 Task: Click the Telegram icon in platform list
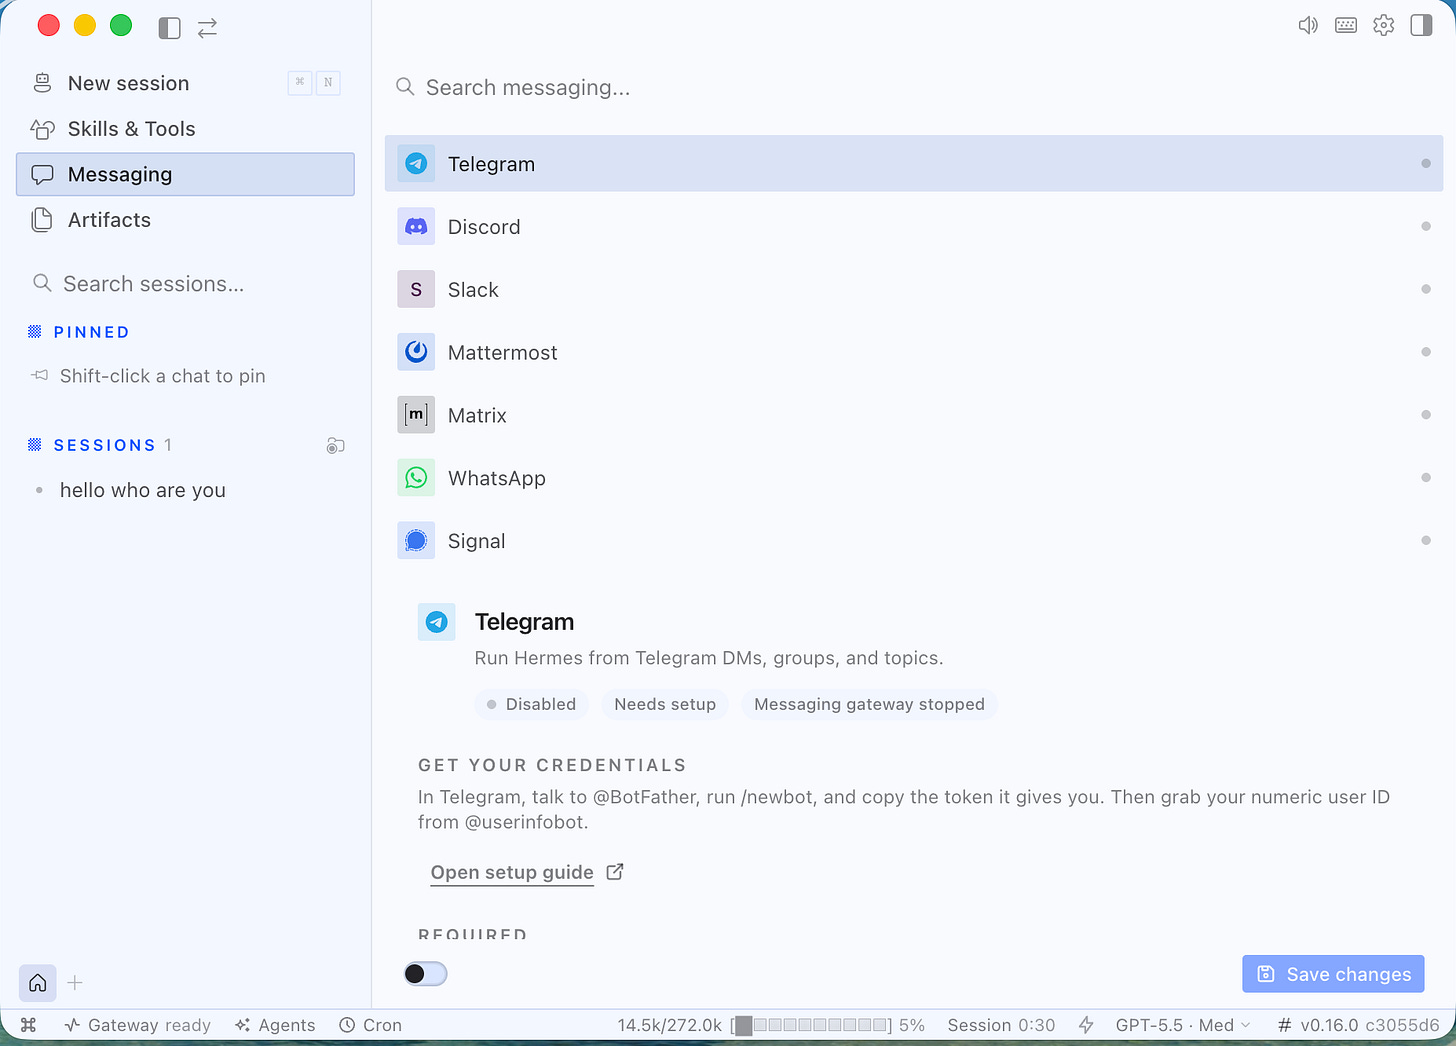point(416,163)
